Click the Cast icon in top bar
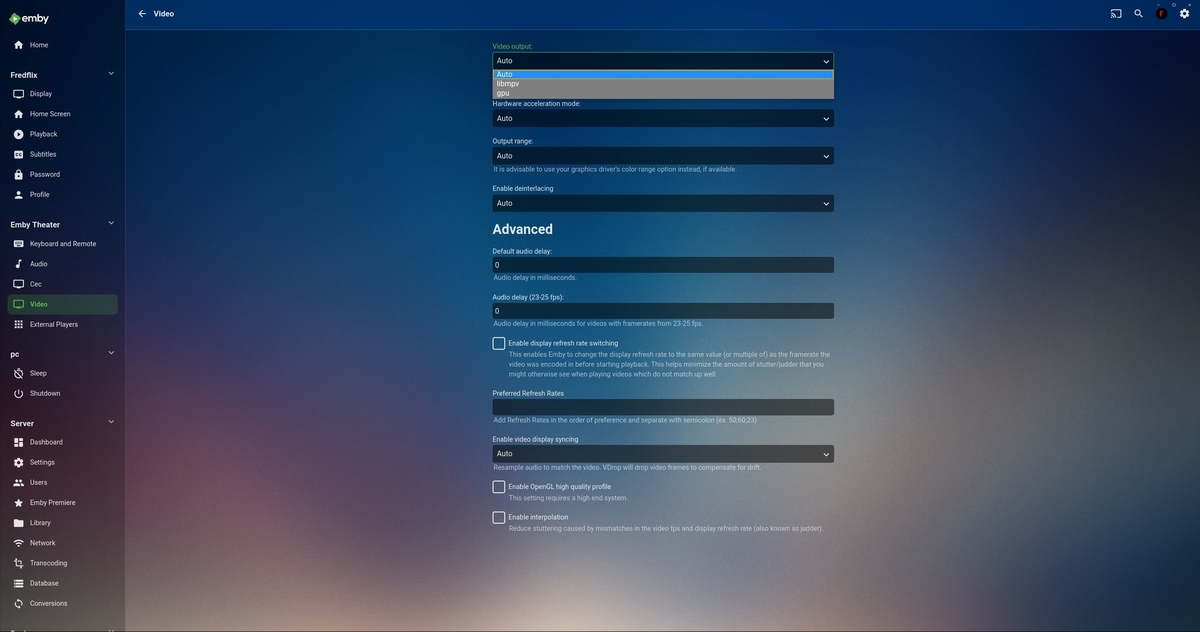This screenshot has height=632, width=1200. (x=1115, y=13)
